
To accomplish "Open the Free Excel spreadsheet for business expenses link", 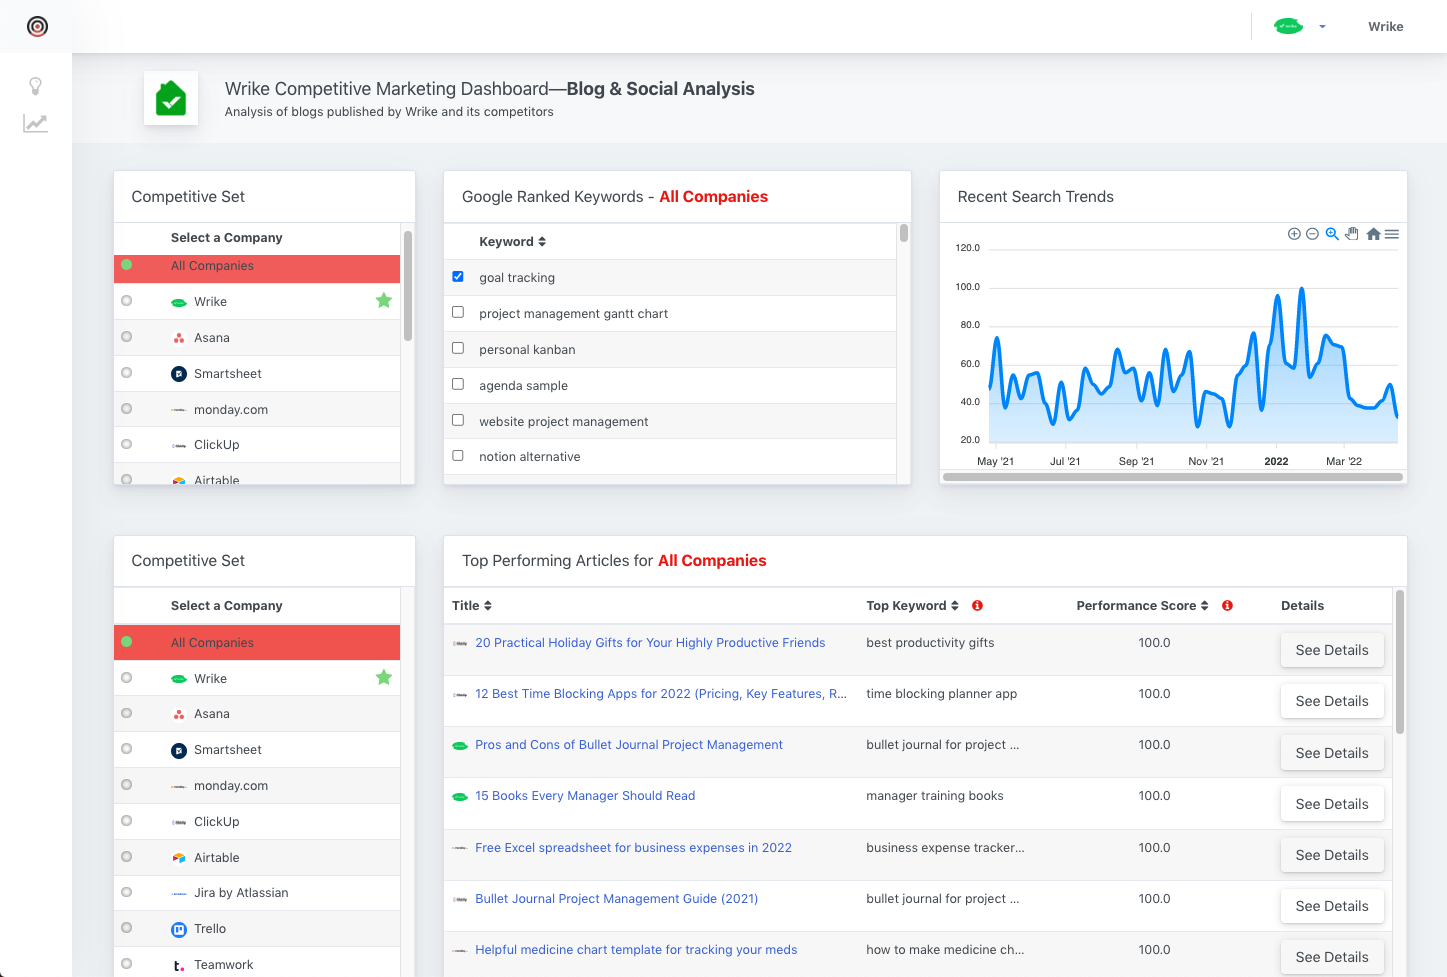I will [x=633, y=848].
